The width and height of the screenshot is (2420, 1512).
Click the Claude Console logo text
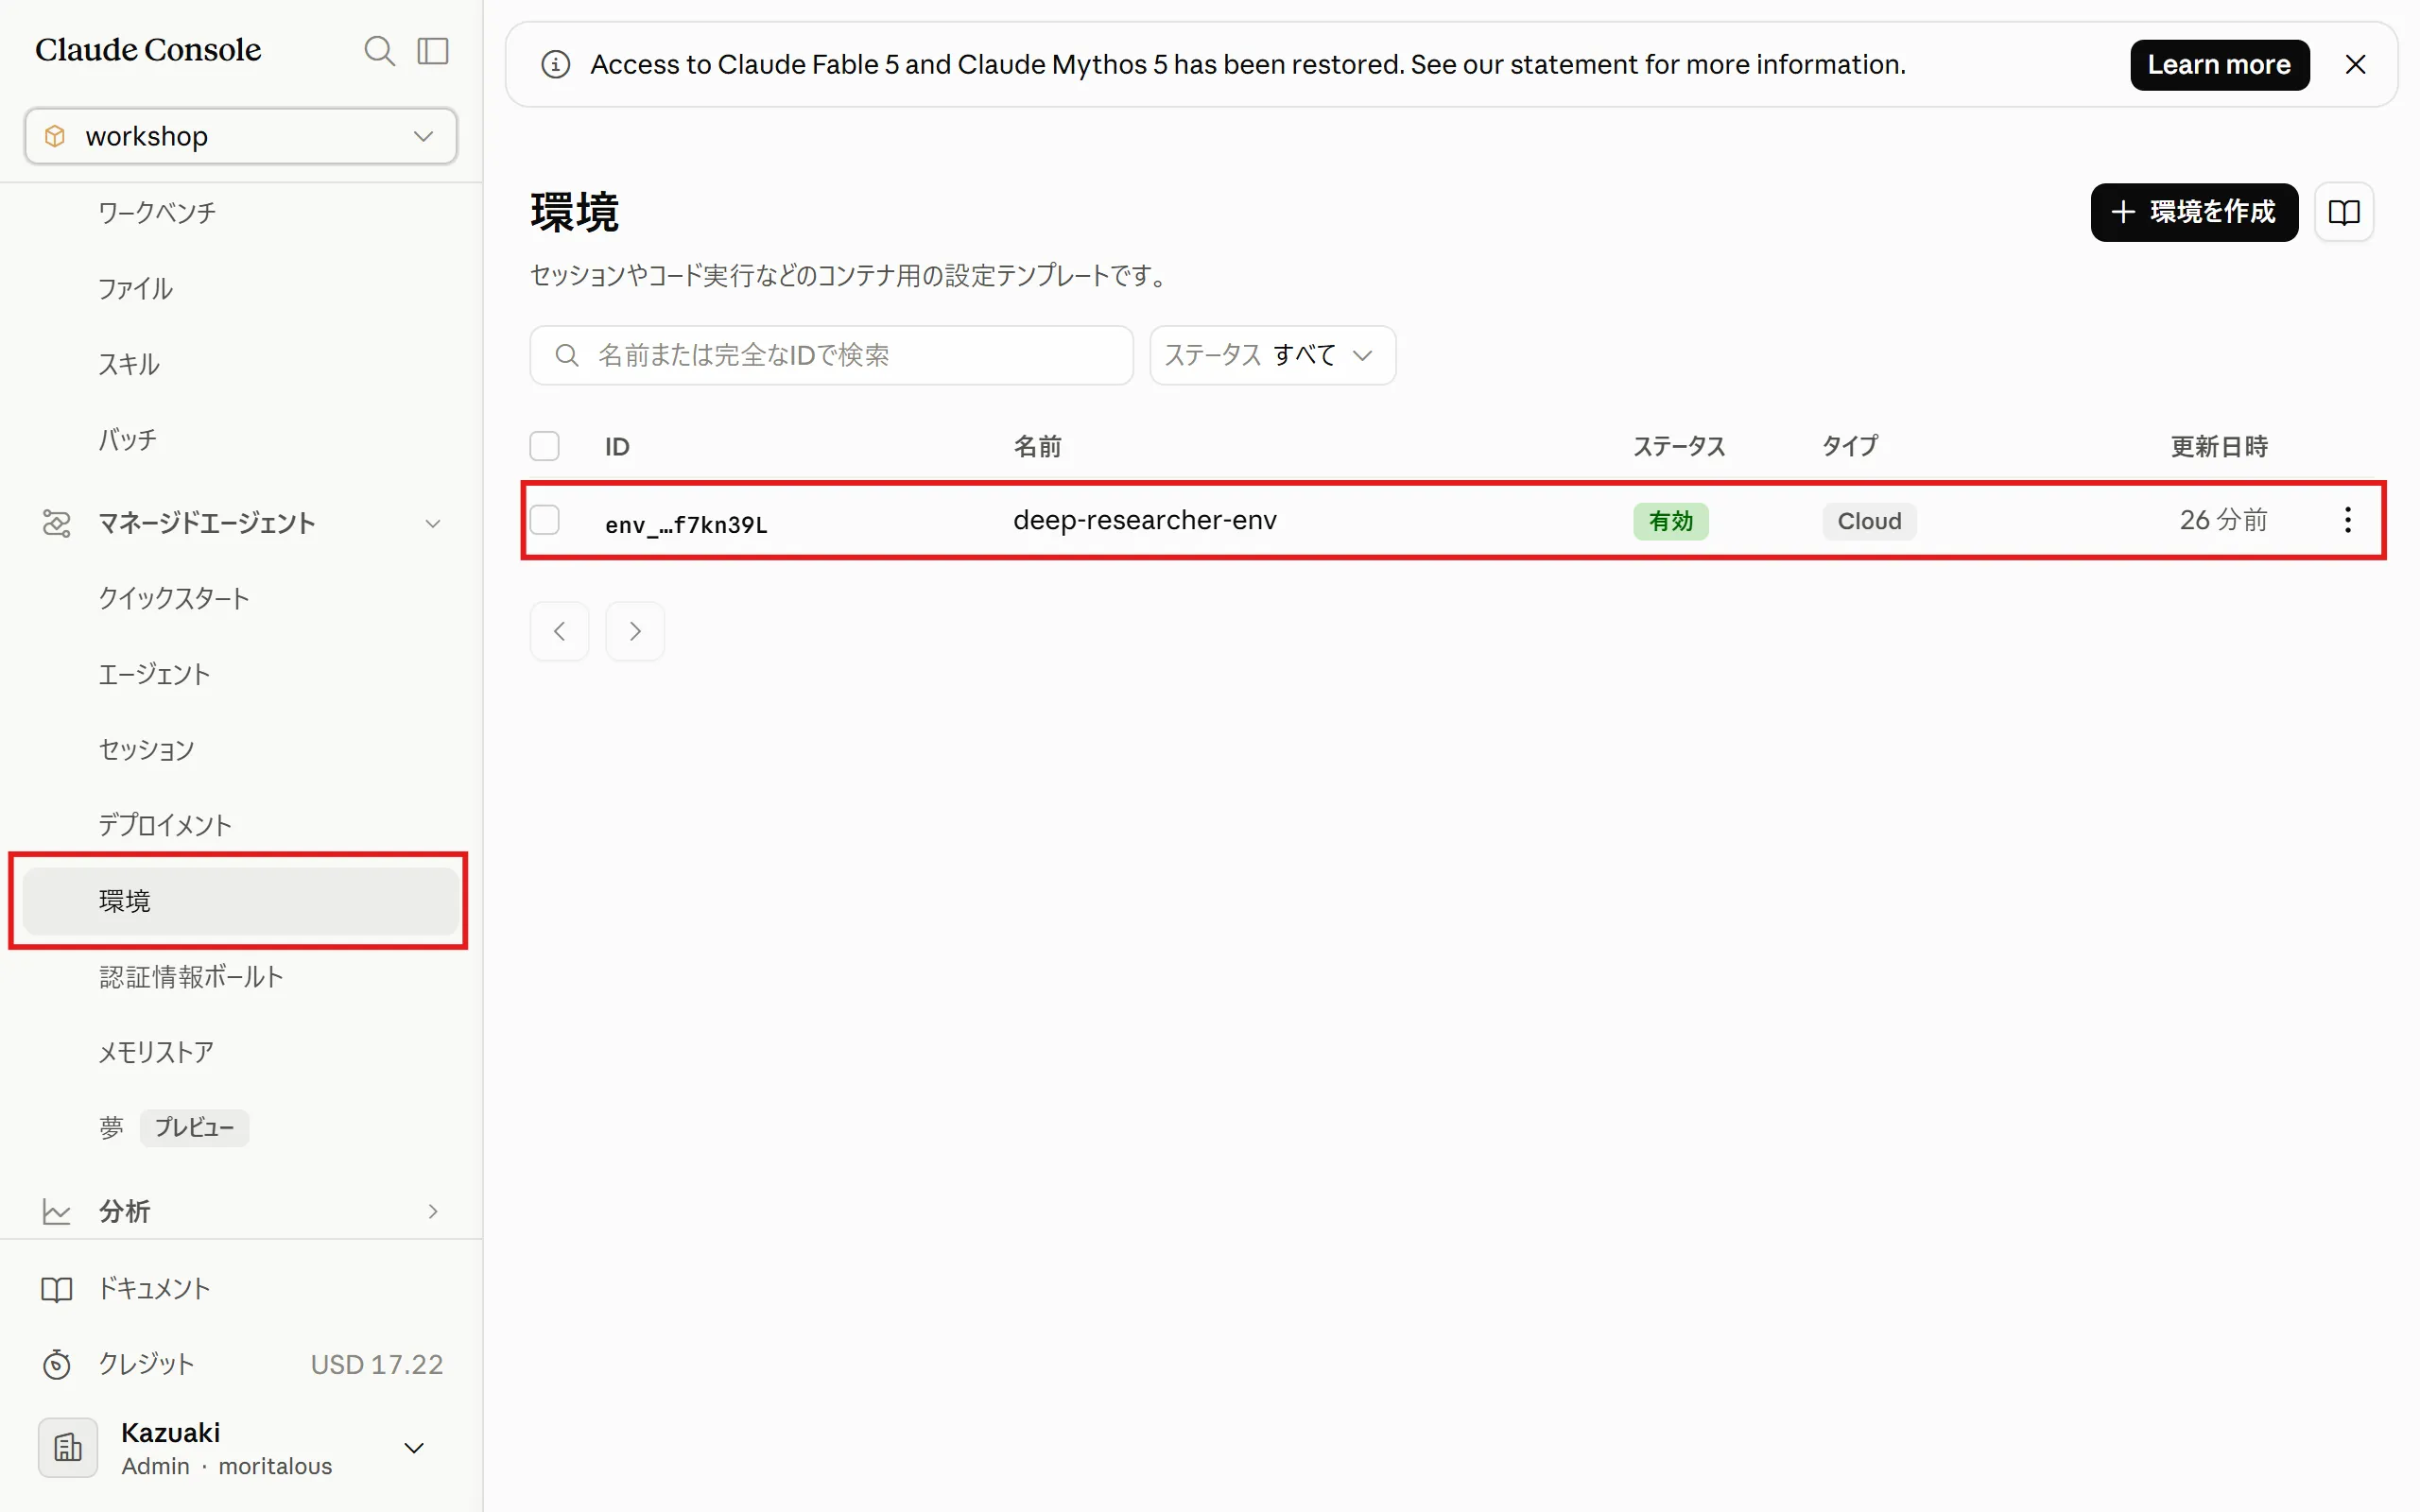[x=148, y=50]
